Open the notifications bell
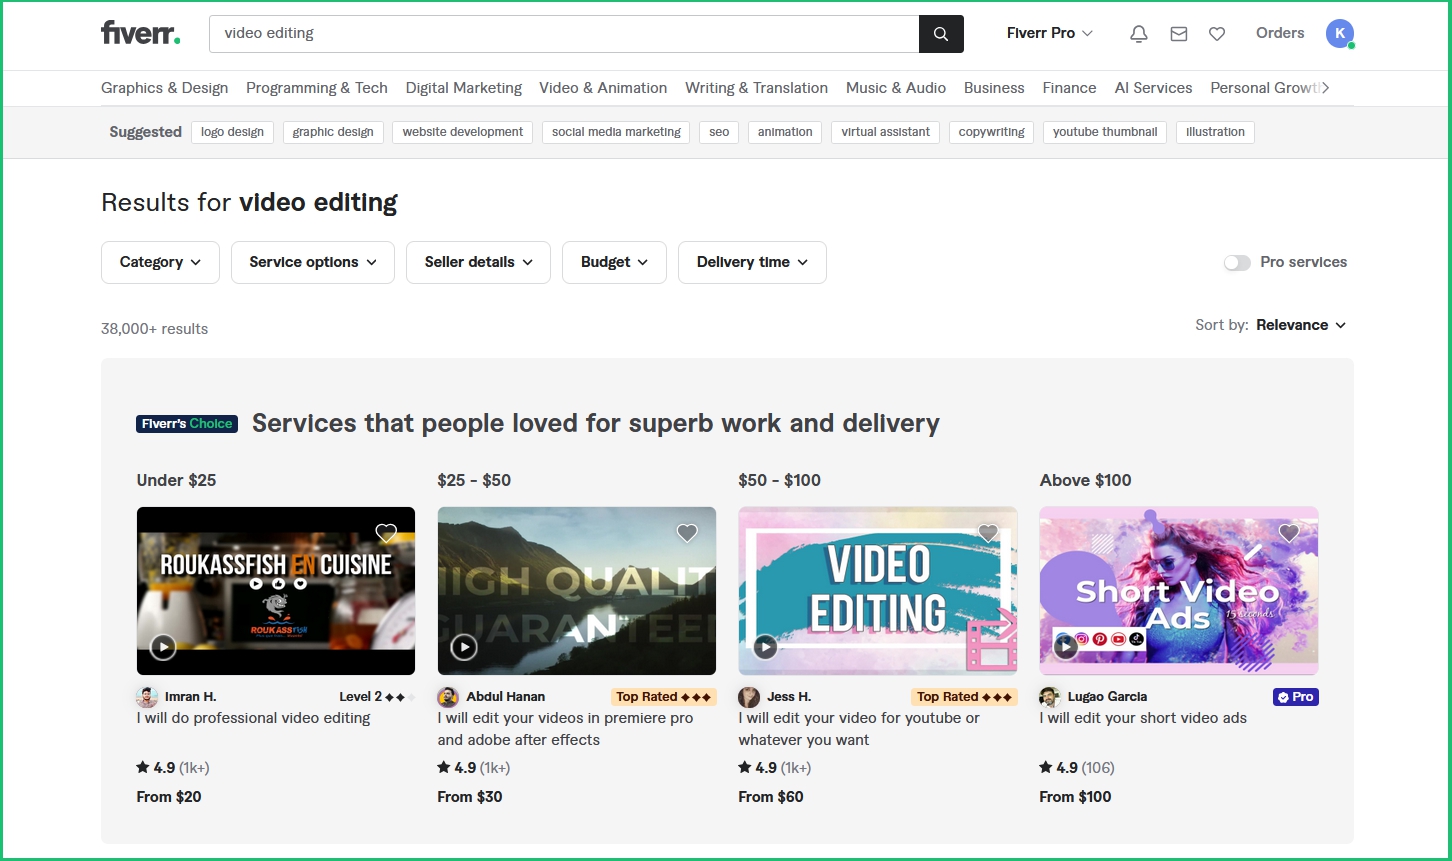This screenshot has width=1452, height=861. coord(1138,34)
